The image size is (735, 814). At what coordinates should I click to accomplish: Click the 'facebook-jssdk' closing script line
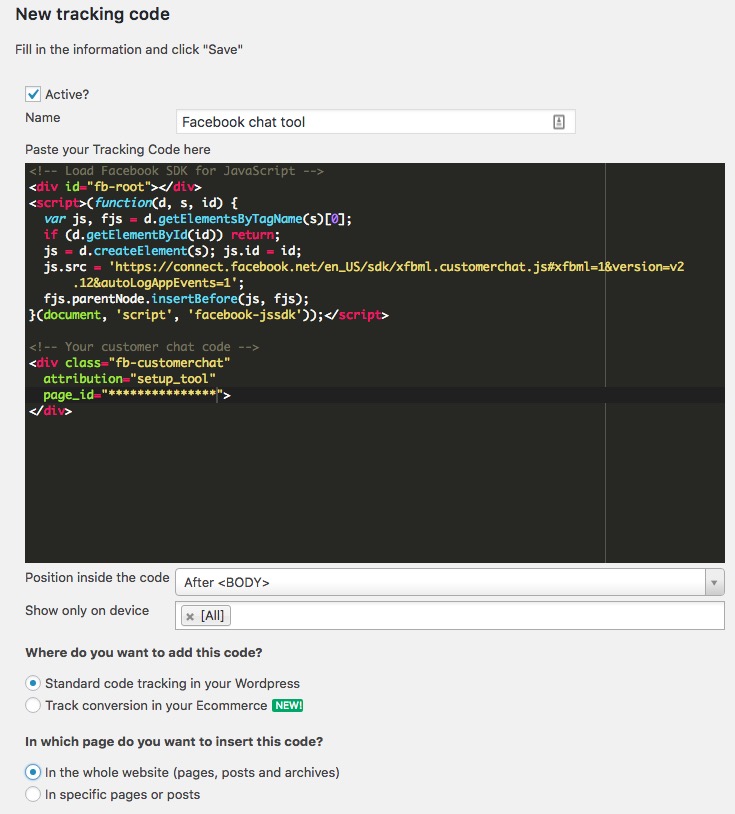click(x=209, y=315)
